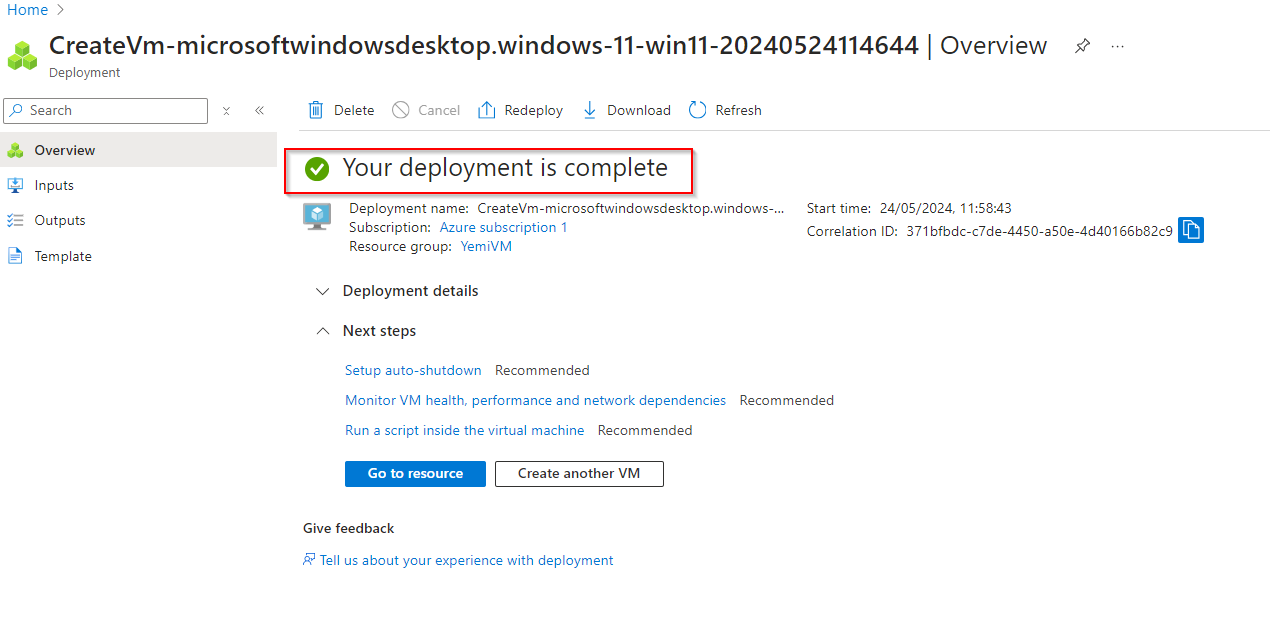
Task: Open the Setup auto-shutdown link
Action: coord(413,370)
